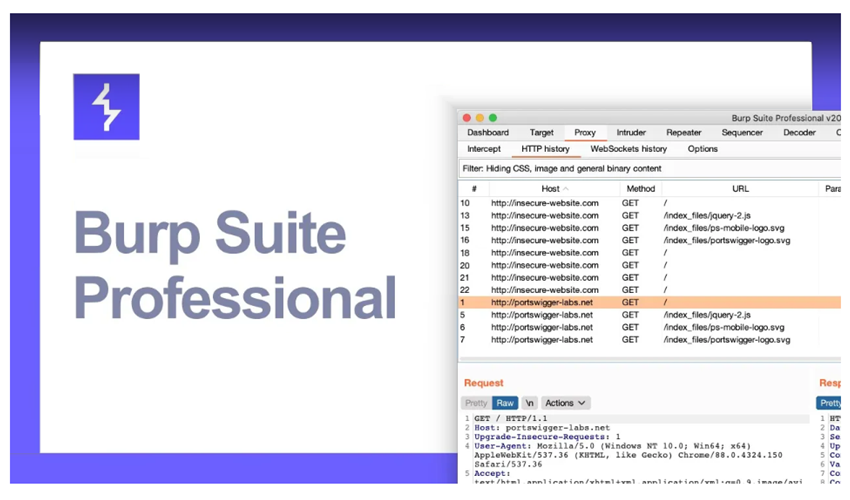Screen dimensions: 850x500
Task: Open the Actions dropdown in Request panel
Action: click(x=565, y=403)
